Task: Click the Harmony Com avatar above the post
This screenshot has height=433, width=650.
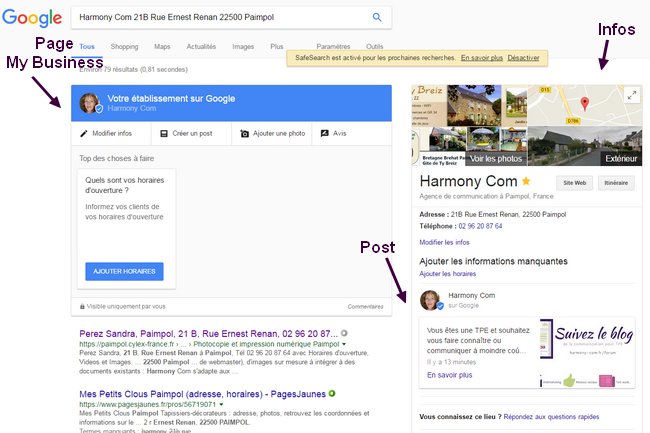Action: tap(431, 300)
